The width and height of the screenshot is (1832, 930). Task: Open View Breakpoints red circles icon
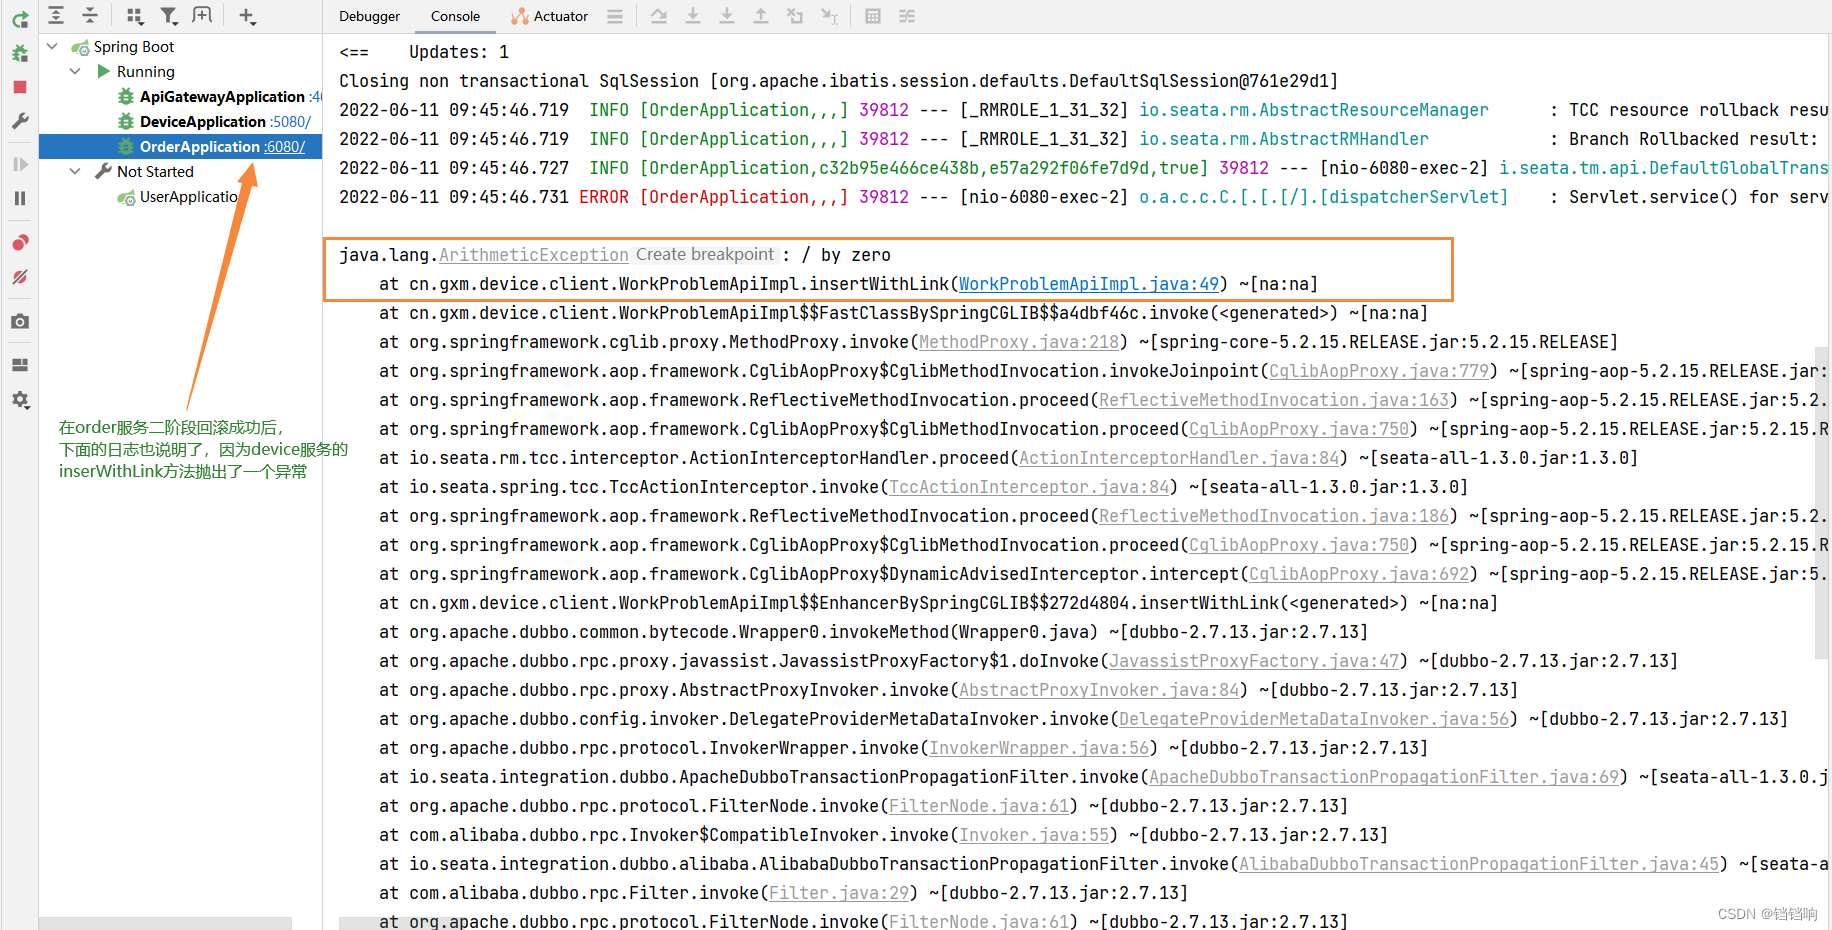pyautogui.click(x=20, y=242)
